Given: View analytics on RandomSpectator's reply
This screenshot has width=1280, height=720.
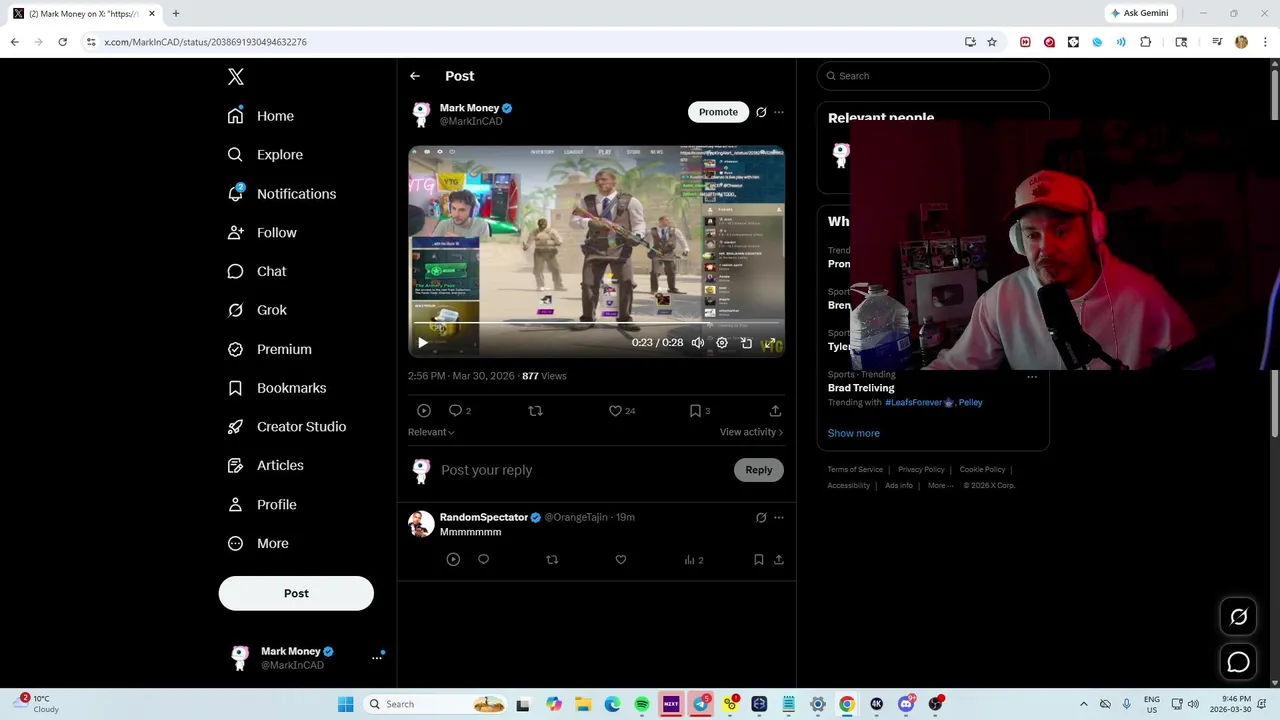Looking at the screenshot, I should [694, 560].
